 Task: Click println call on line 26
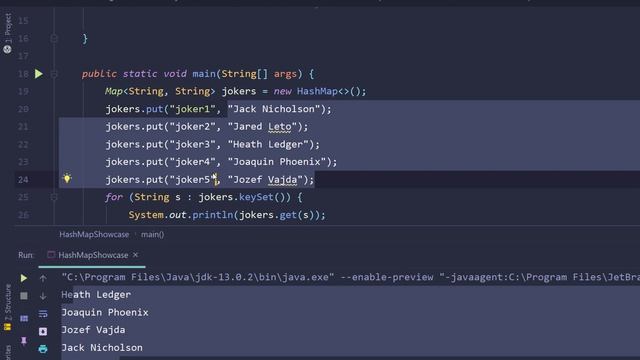point(213,215)
